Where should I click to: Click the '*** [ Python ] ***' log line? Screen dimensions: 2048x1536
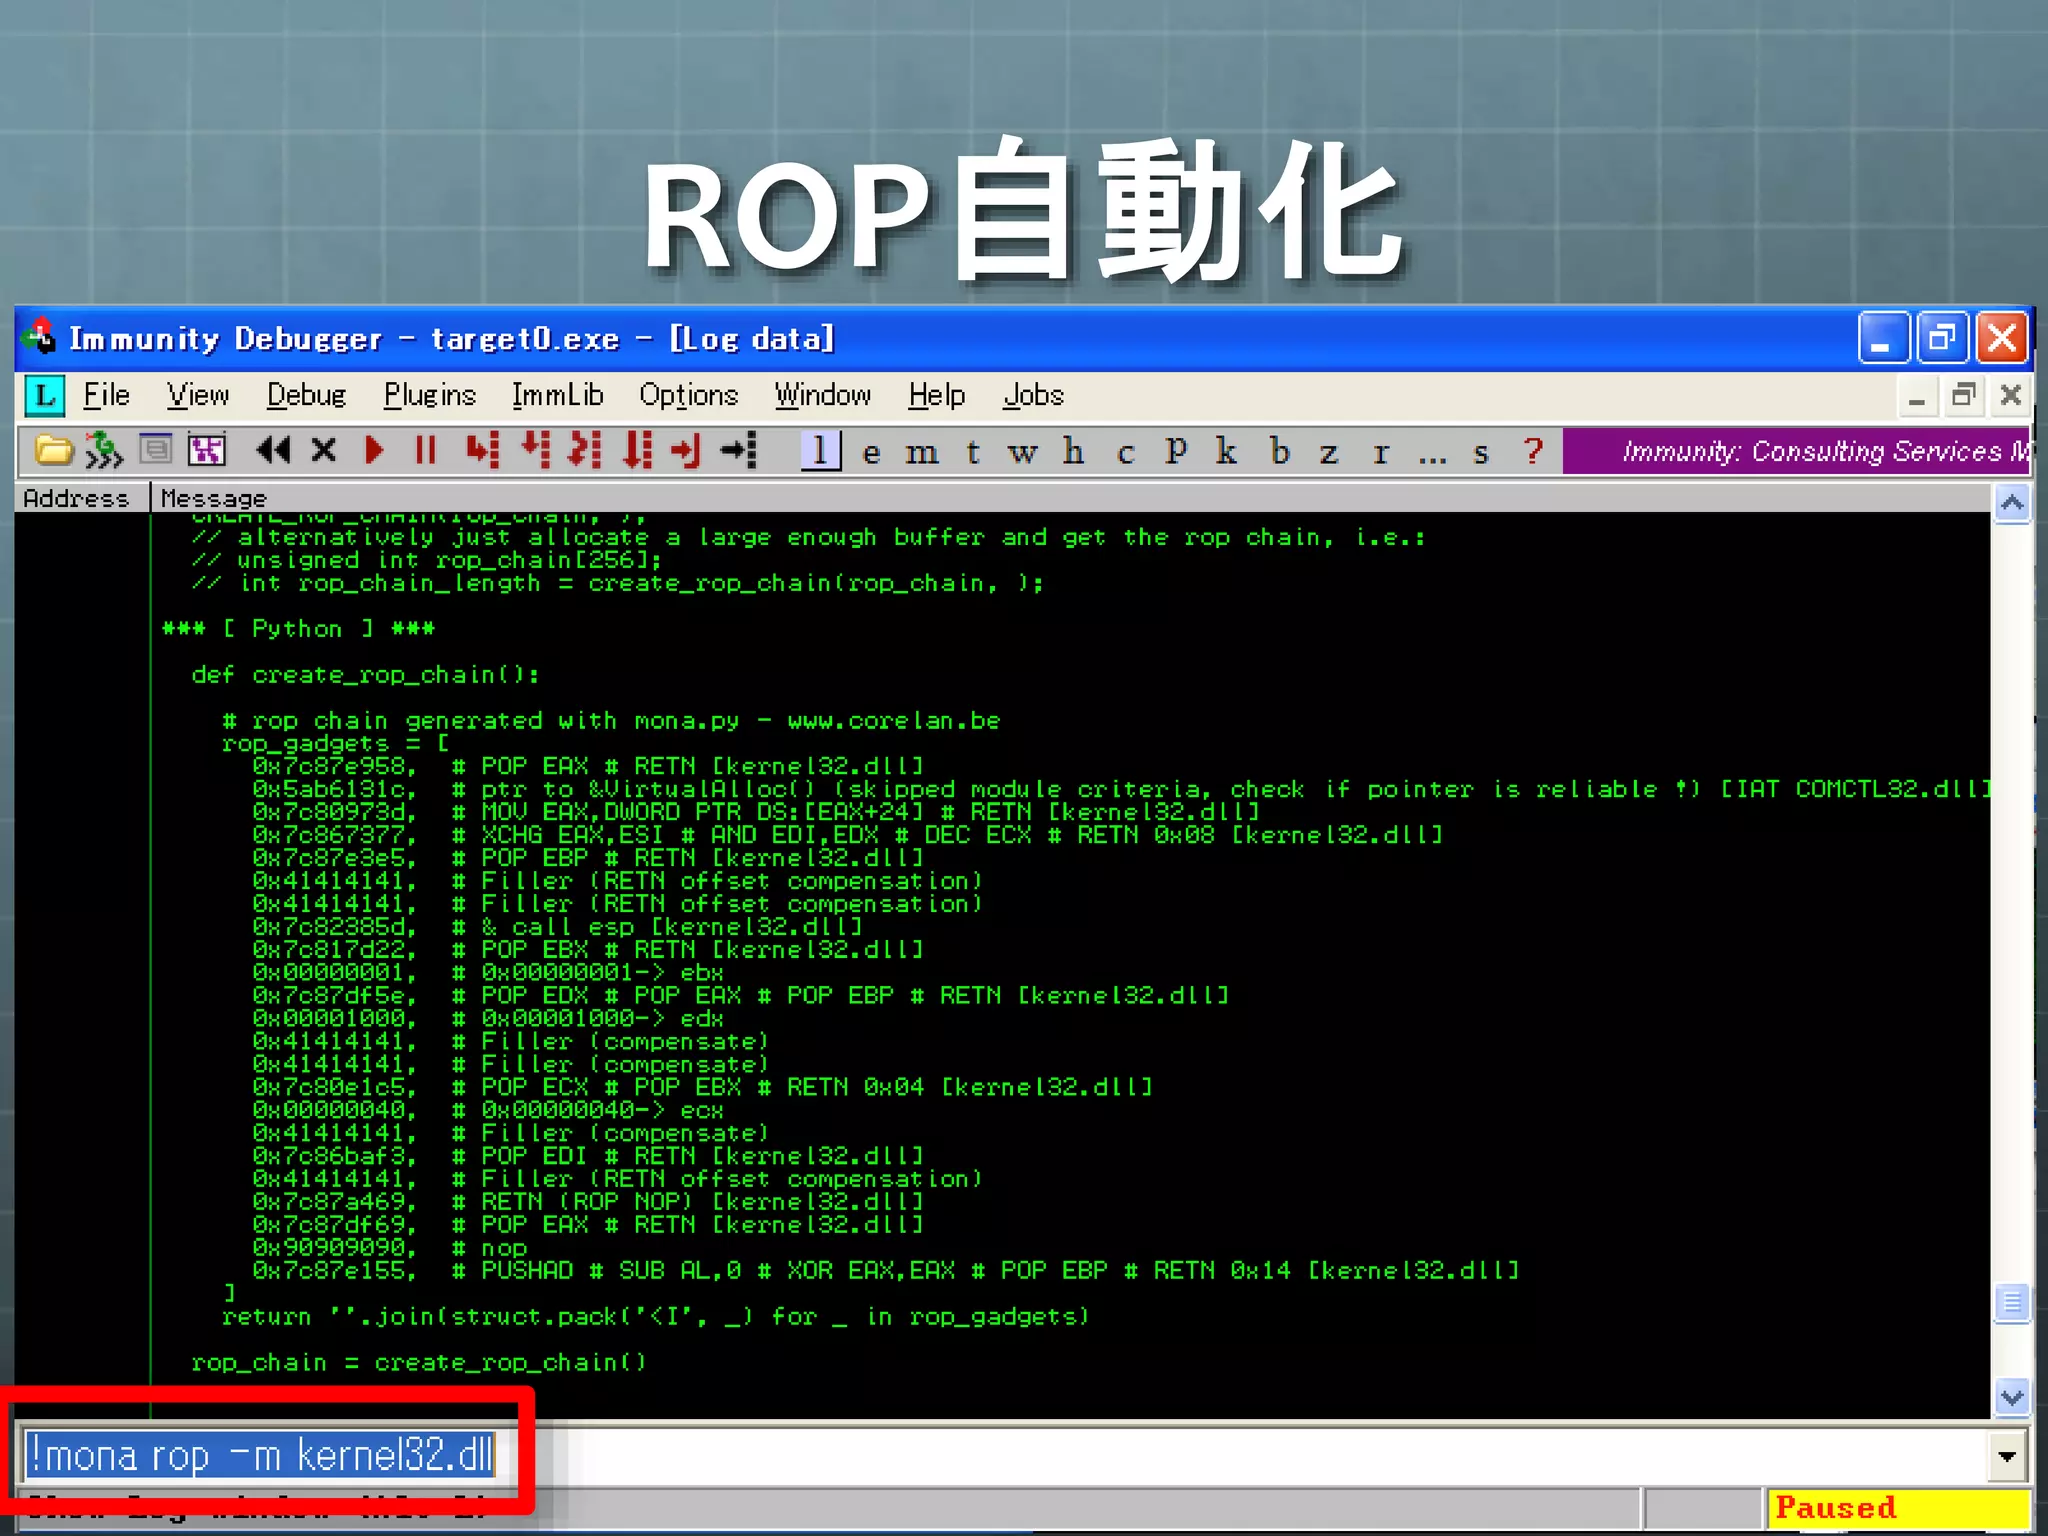click(298, 629)
